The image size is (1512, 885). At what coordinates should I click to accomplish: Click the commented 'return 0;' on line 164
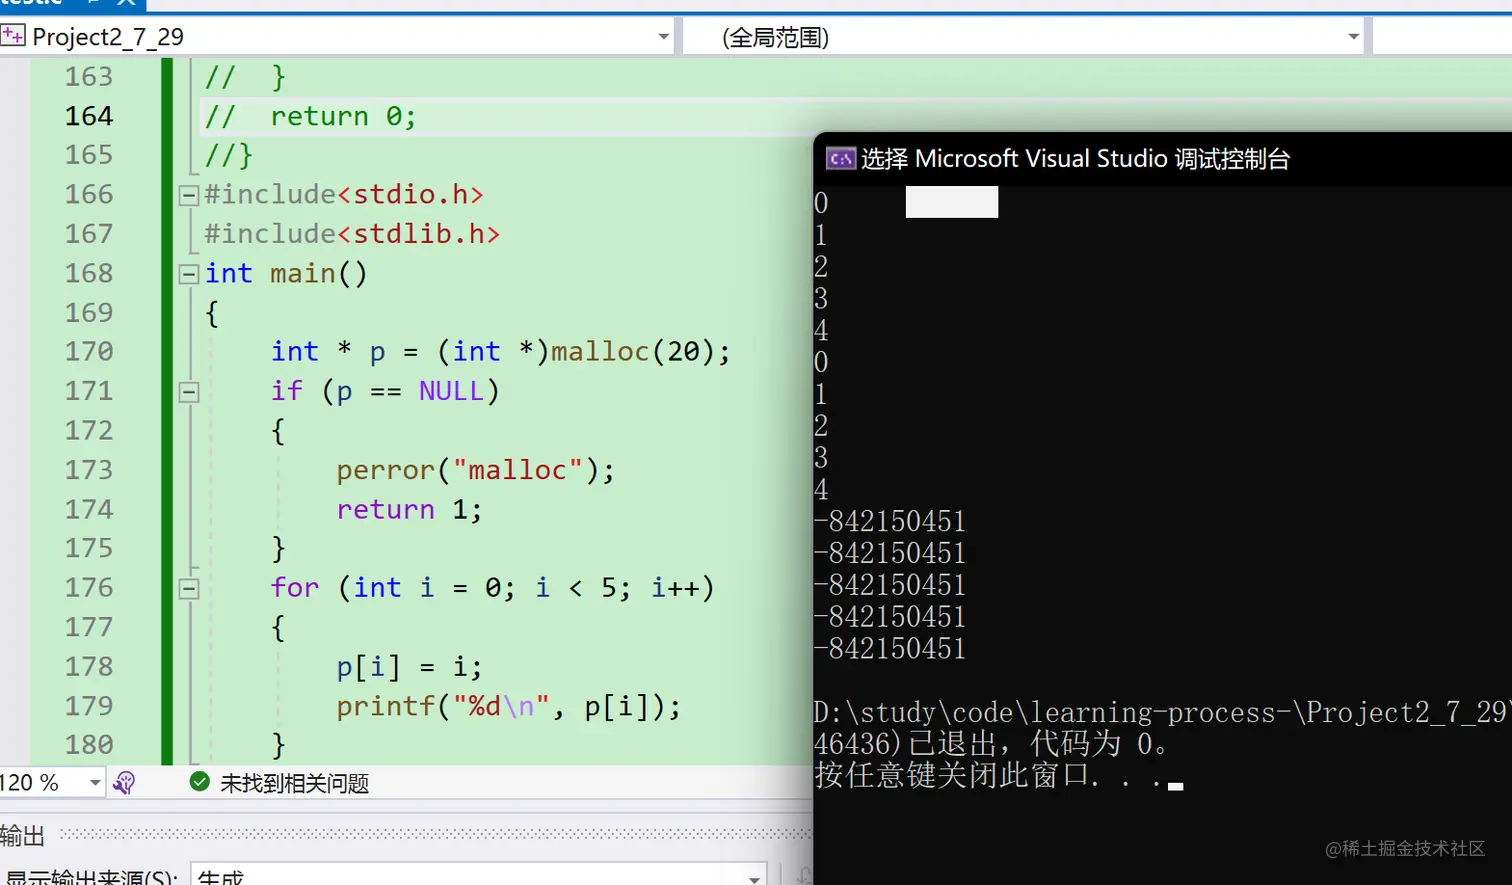pos(343,117)
